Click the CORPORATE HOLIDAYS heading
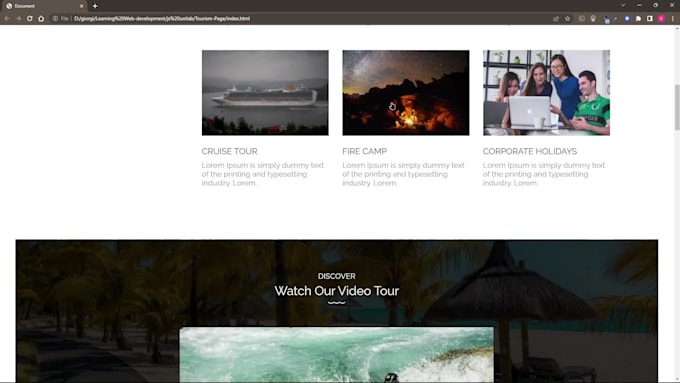Image resolution: width=680 pixels, height=383 pixels. pos(530,151)
